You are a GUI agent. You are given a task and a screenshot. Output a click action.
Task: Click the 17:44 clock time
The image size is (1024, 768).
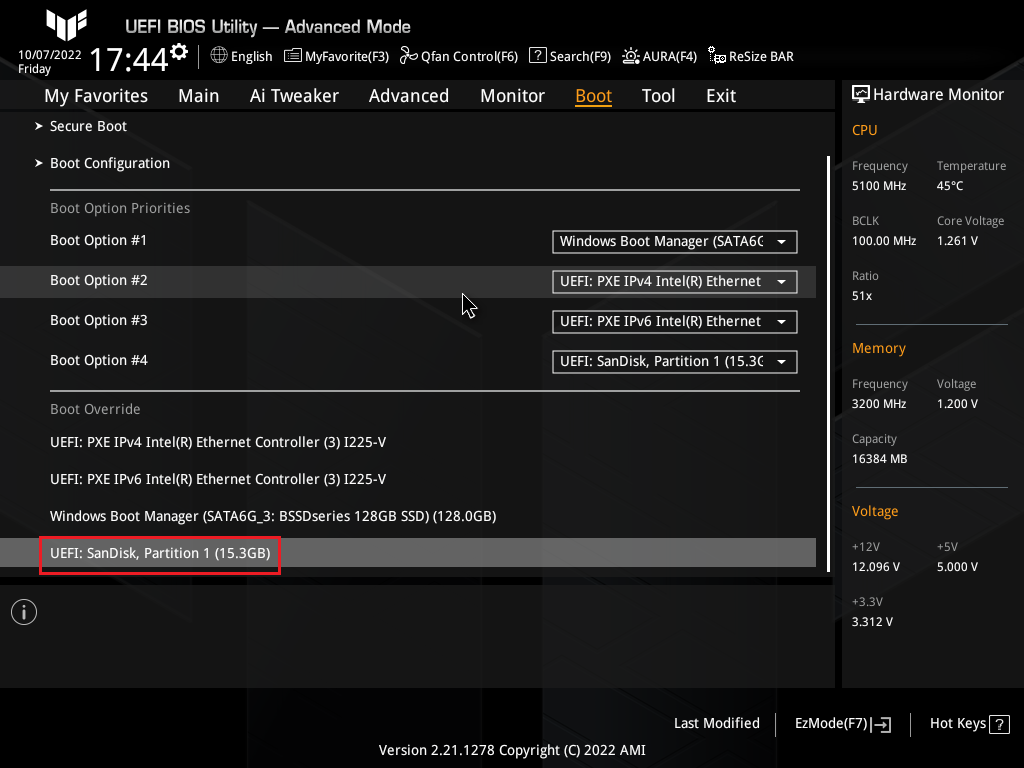coord(129,59)
